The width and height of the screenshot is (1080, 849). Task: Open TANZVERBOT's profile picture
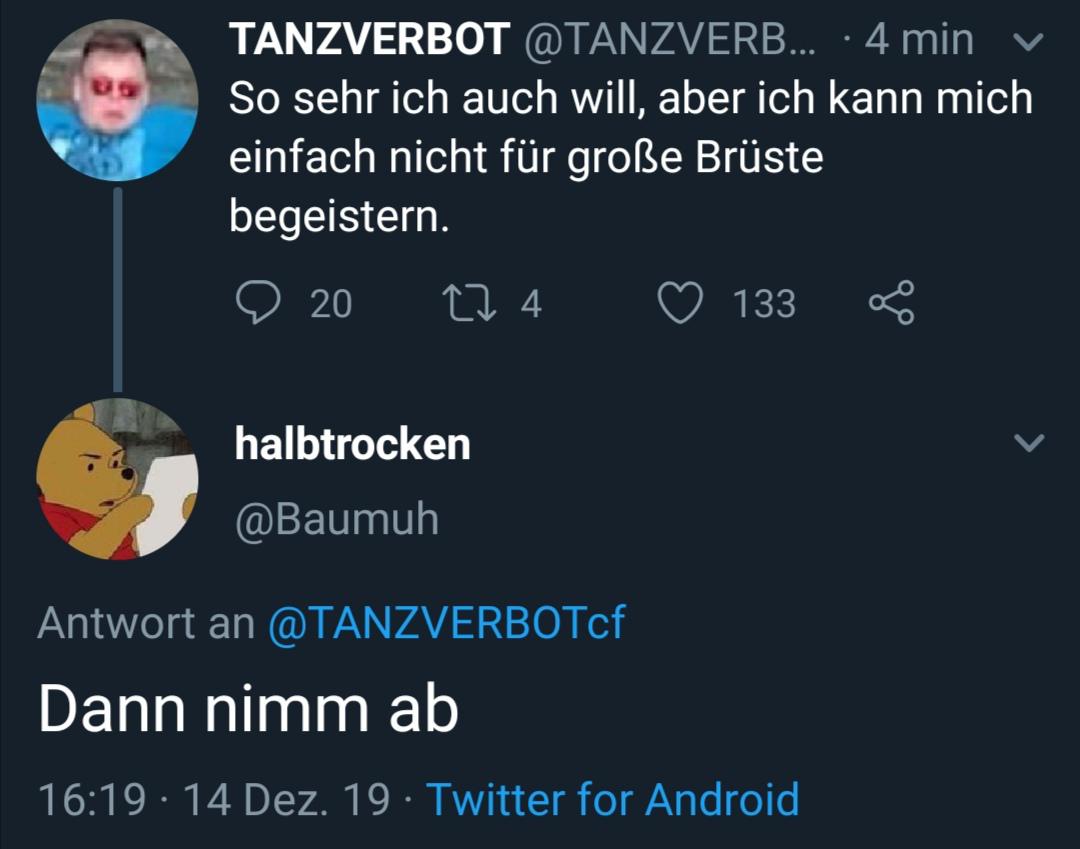click(x=117, y=100)
